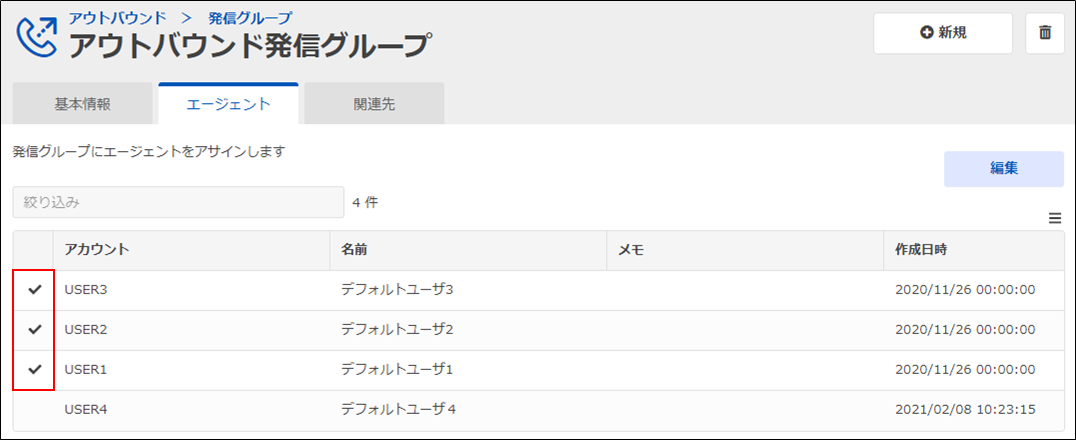Select the checkbox cell for USER4

[33, 410]
